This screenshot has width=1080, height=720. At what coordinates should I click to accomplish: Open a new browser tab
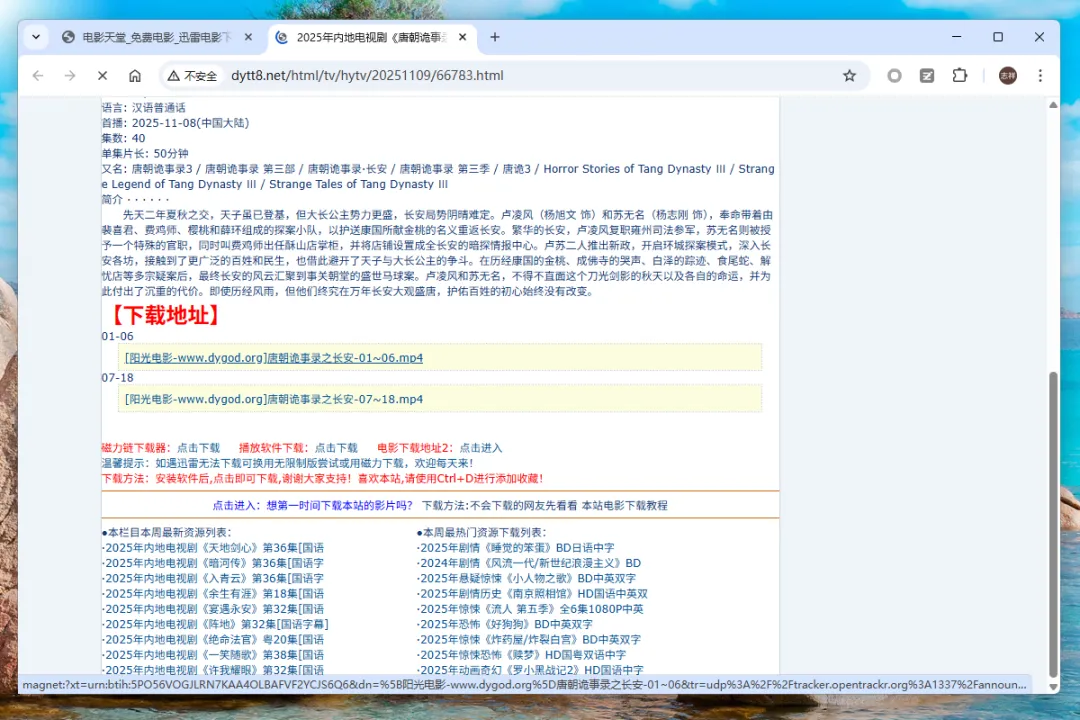pos(495,37)
